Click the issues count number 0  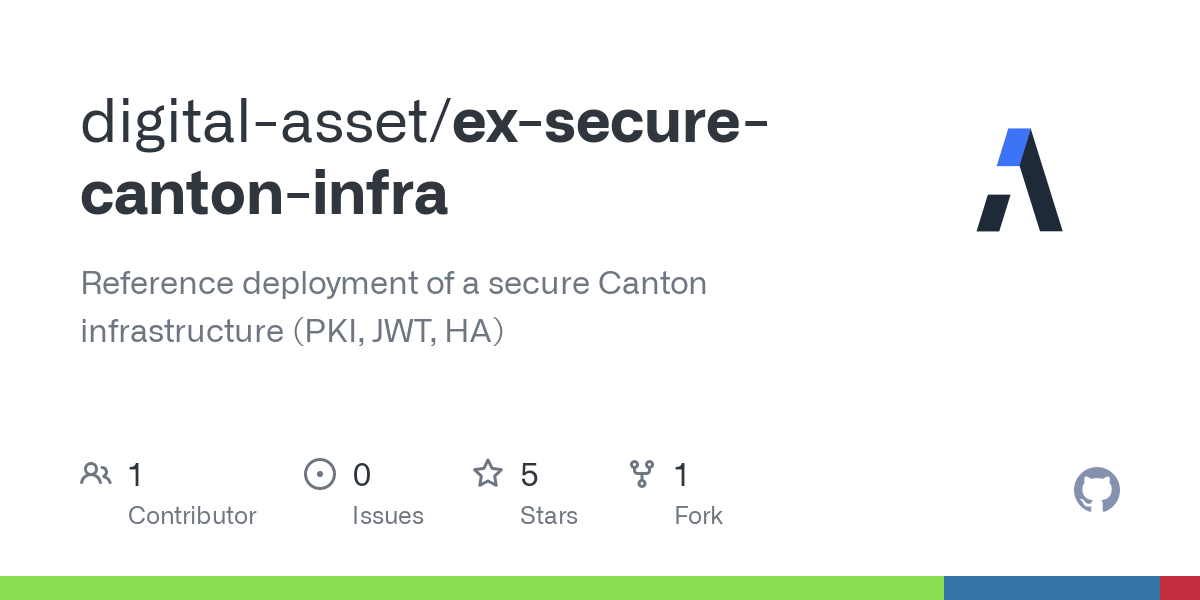[x=361, y=475]
